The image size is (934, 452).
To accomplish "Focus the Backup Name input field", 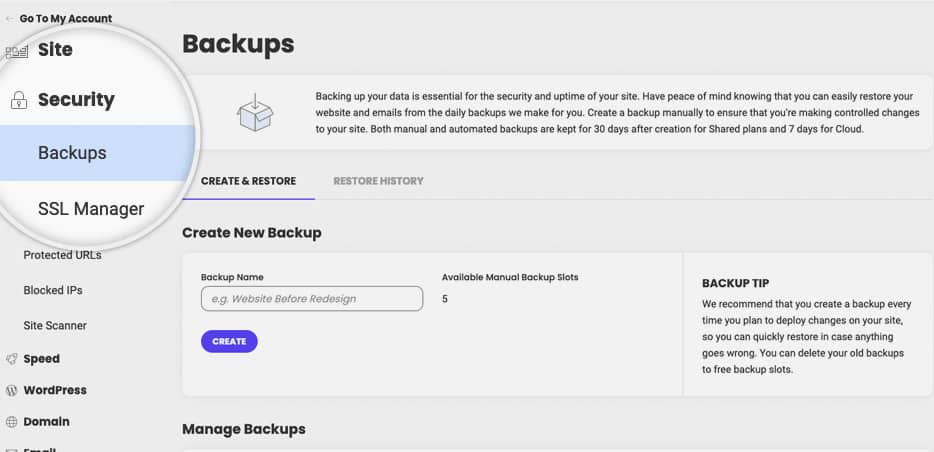I will [312, 298].
